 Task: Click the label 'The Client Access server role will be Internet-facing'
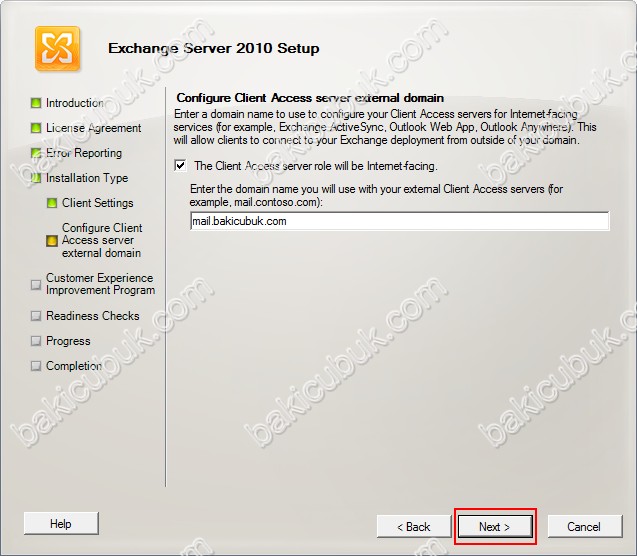pyautogui.click(x=316, y=166)
